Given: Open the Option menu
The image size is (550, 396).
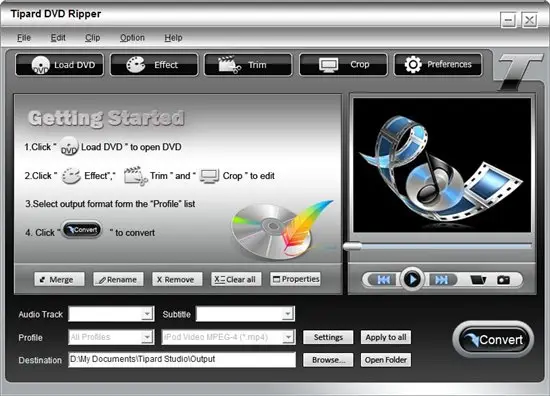Looking at the screenshot, I should click(x=132, y=38).
